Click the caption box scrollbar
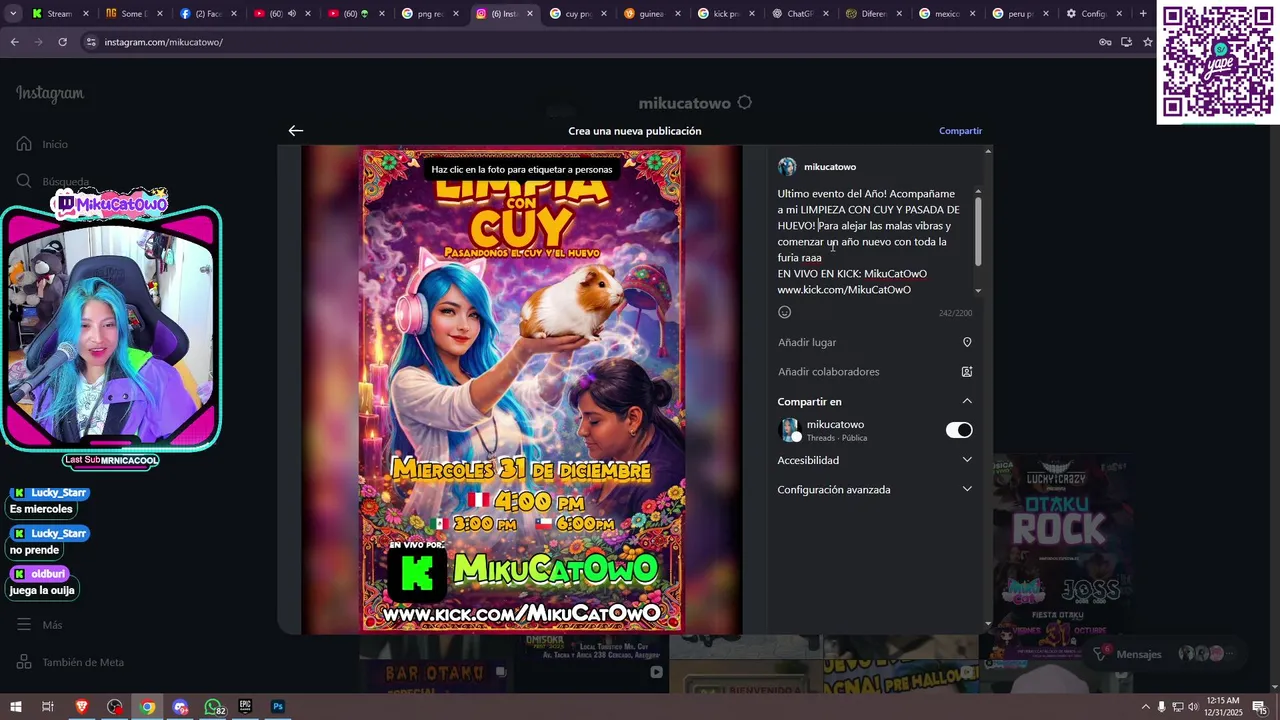The height and width of the screenshot is (720, 1280). pyautogui.click(x=978, y=232)
